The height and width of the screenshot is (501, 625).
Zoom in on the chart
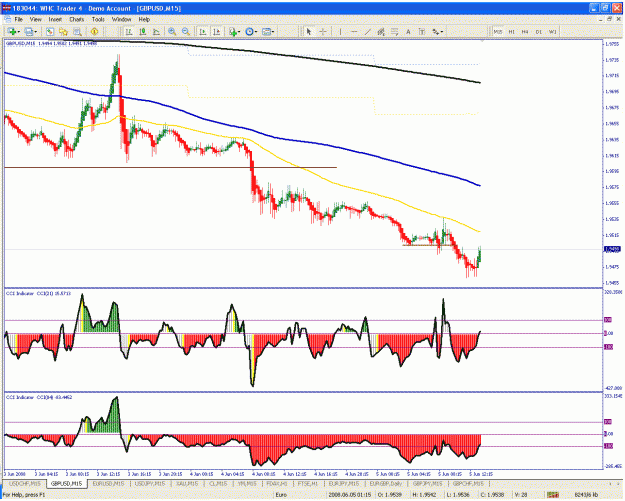click(x=172, y=31)
